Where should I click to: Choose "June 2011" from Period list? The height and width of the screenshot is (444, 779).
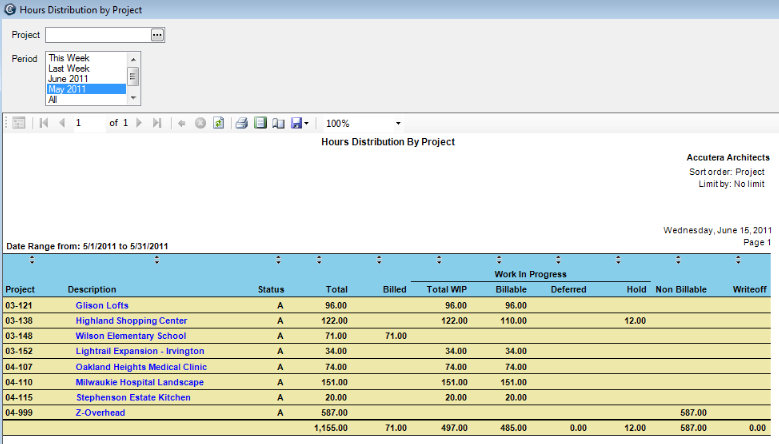click(x=68, y=79)
